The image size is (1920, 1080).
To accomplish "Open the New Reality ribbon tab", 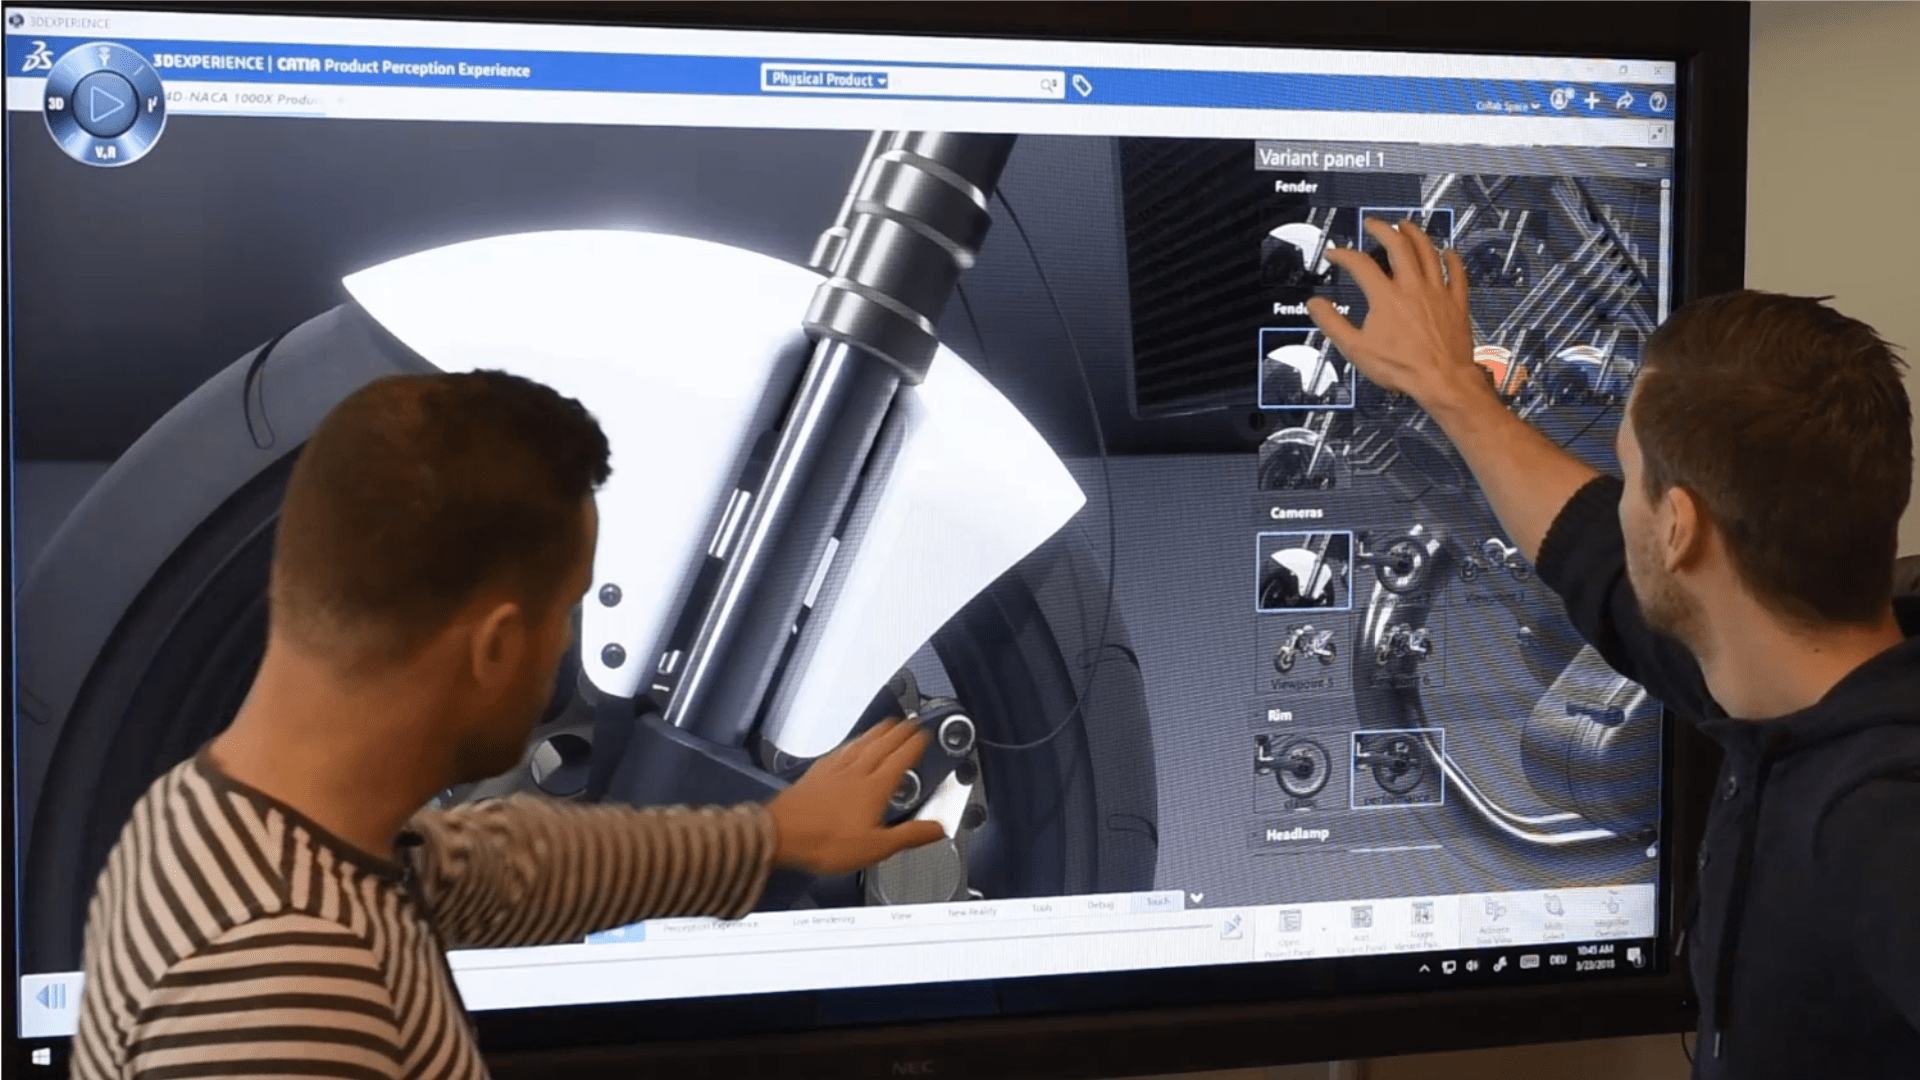I will click(972, 912).
